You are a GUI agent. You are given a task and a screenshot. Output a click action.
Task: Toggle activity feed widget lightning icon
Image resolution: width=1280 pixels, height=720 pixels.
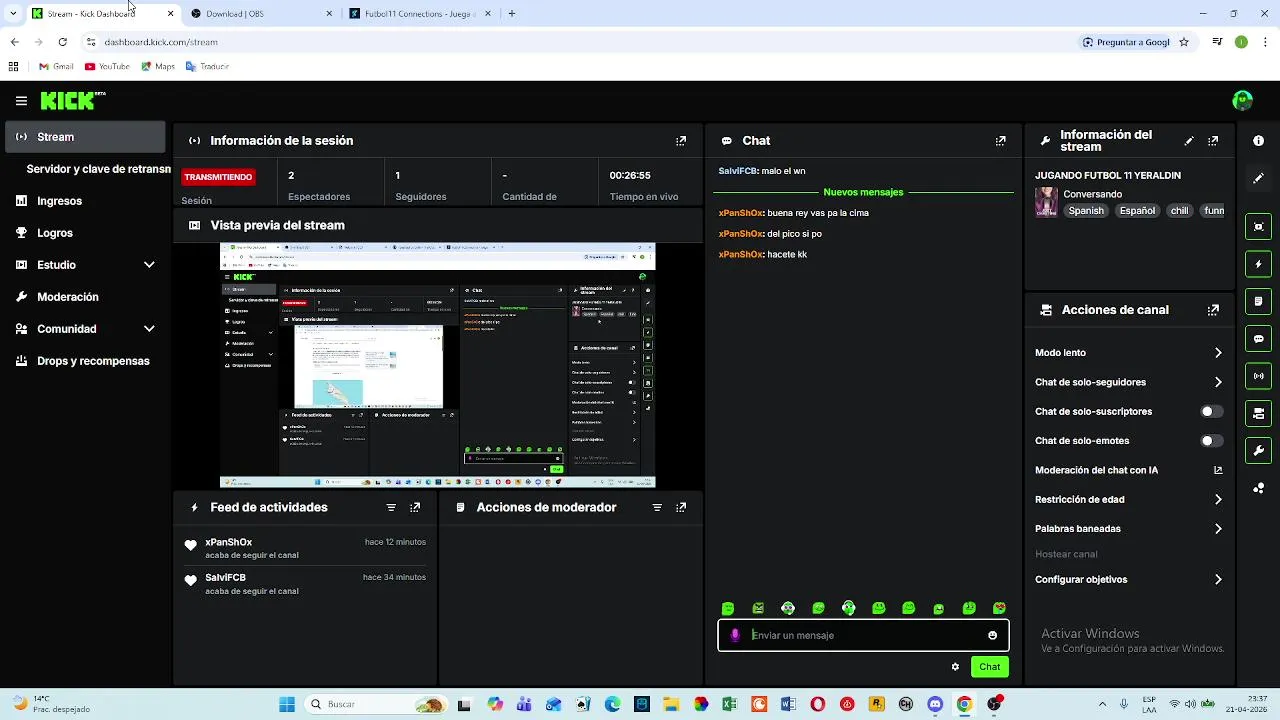(x=1259, y=264)
